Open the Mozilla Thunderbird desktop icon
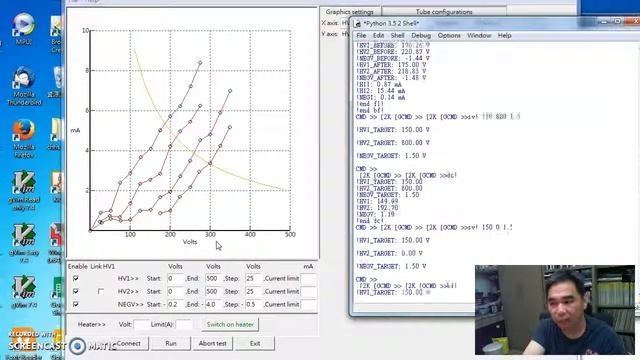 [x=24, y=86]
